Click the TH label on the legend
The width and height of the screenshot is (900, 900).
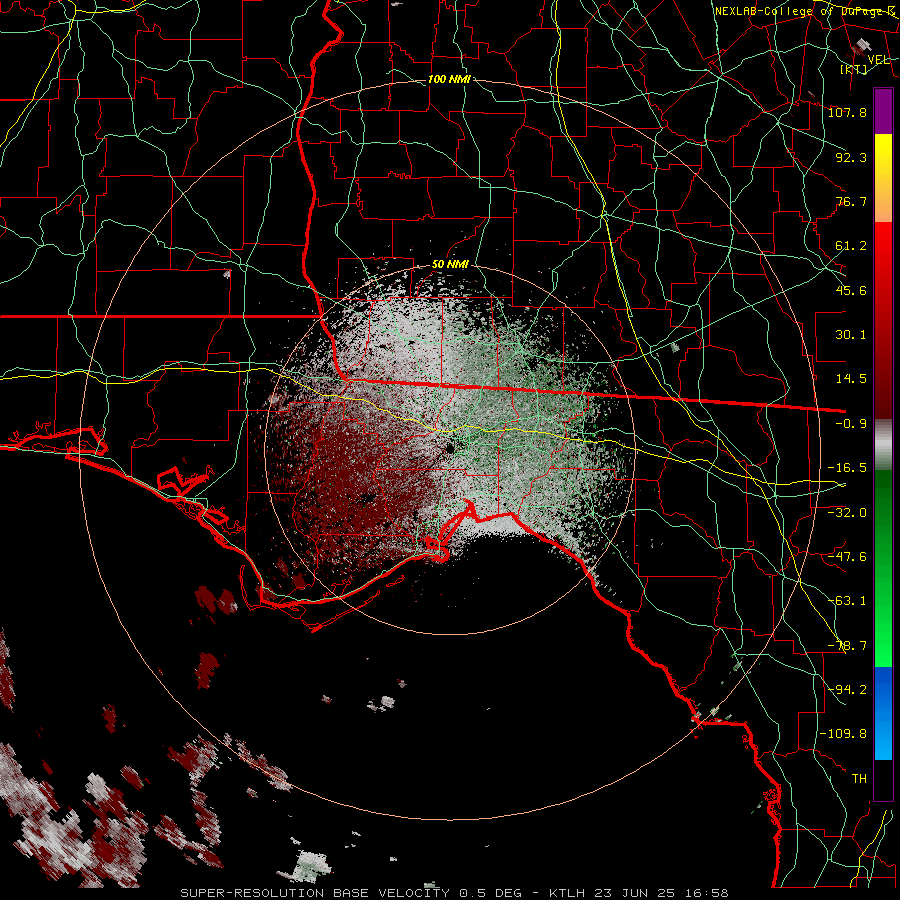tap(859, 779)
